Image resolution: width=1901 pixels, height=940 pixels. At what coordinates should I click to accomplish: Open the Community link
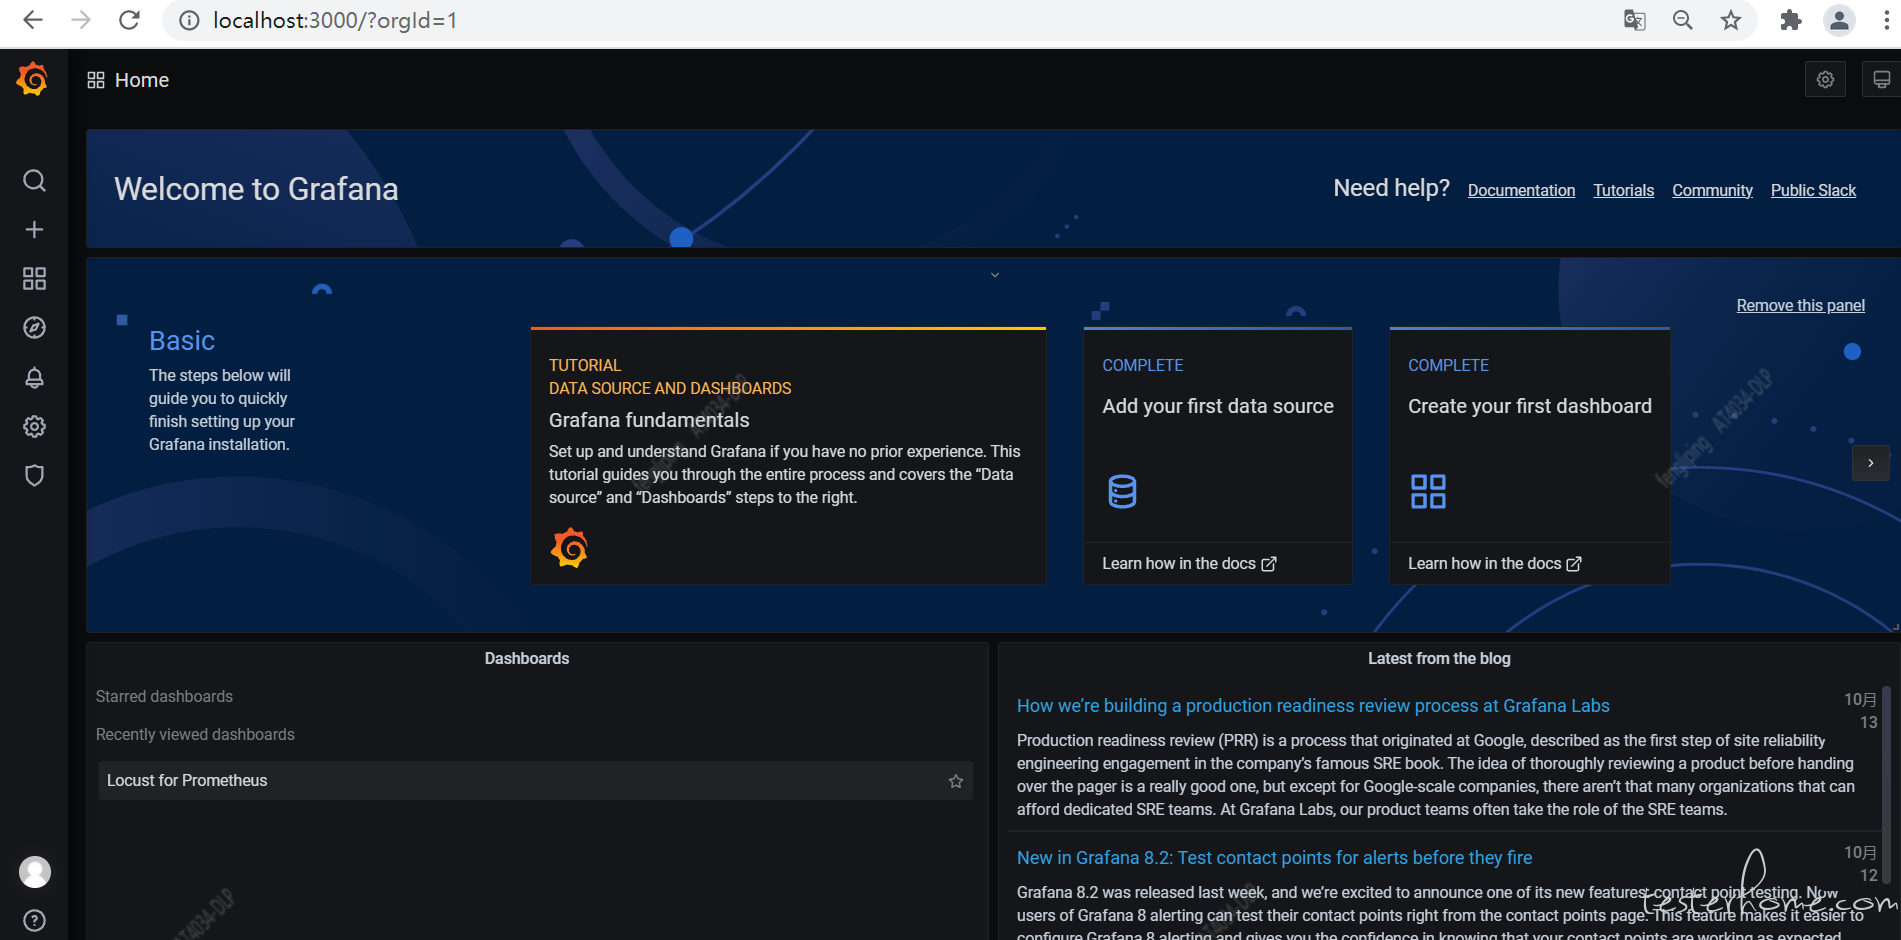(1712, 190)
